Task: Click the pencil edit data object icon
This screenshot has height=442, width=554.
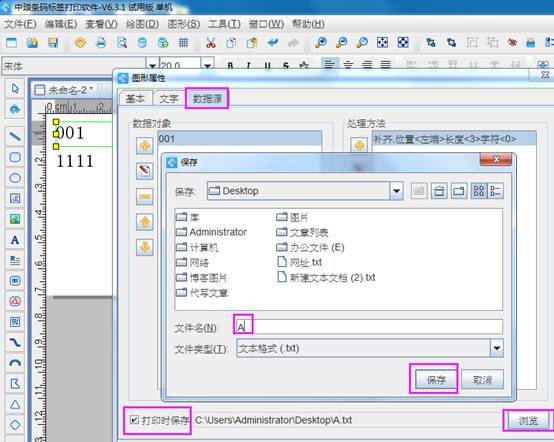Action: tap(145, 171)
